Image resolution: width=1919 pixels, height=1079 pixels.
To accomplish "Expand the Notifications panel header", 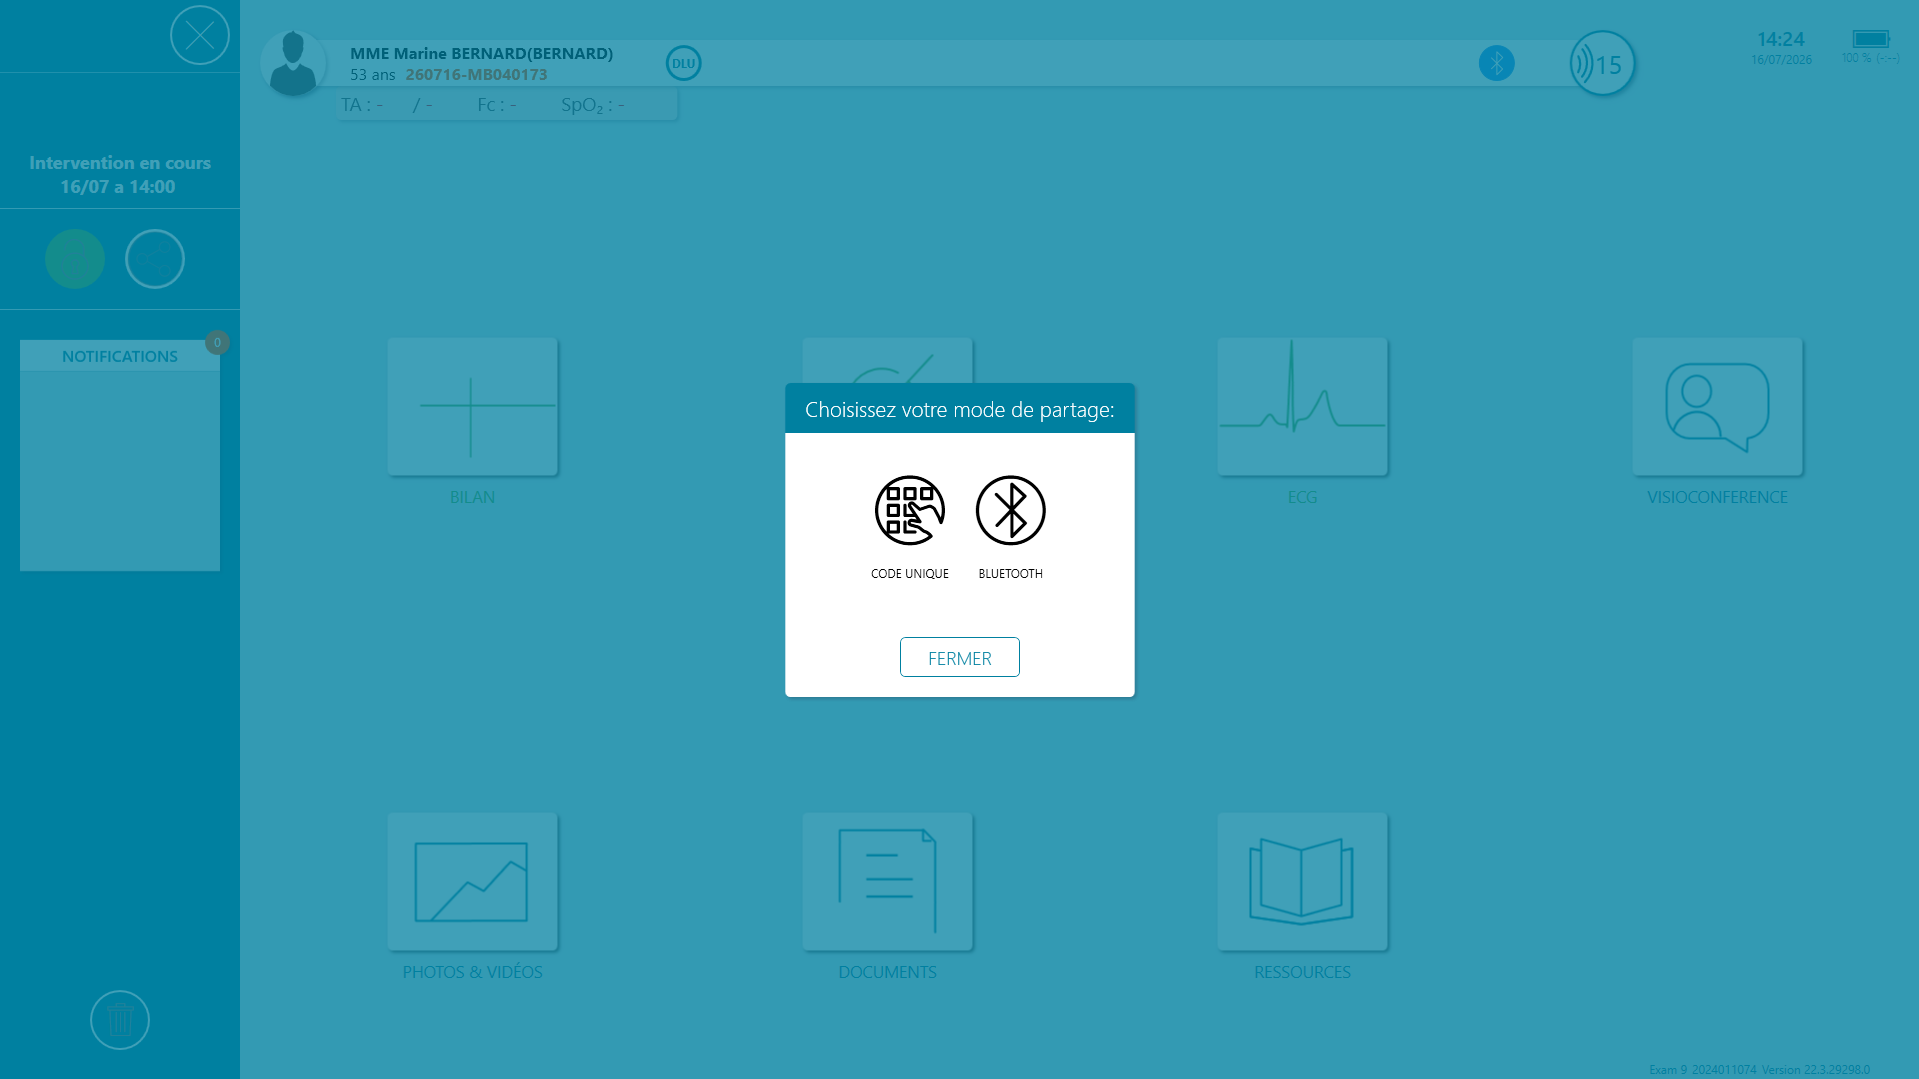I will tap(120, 356).
